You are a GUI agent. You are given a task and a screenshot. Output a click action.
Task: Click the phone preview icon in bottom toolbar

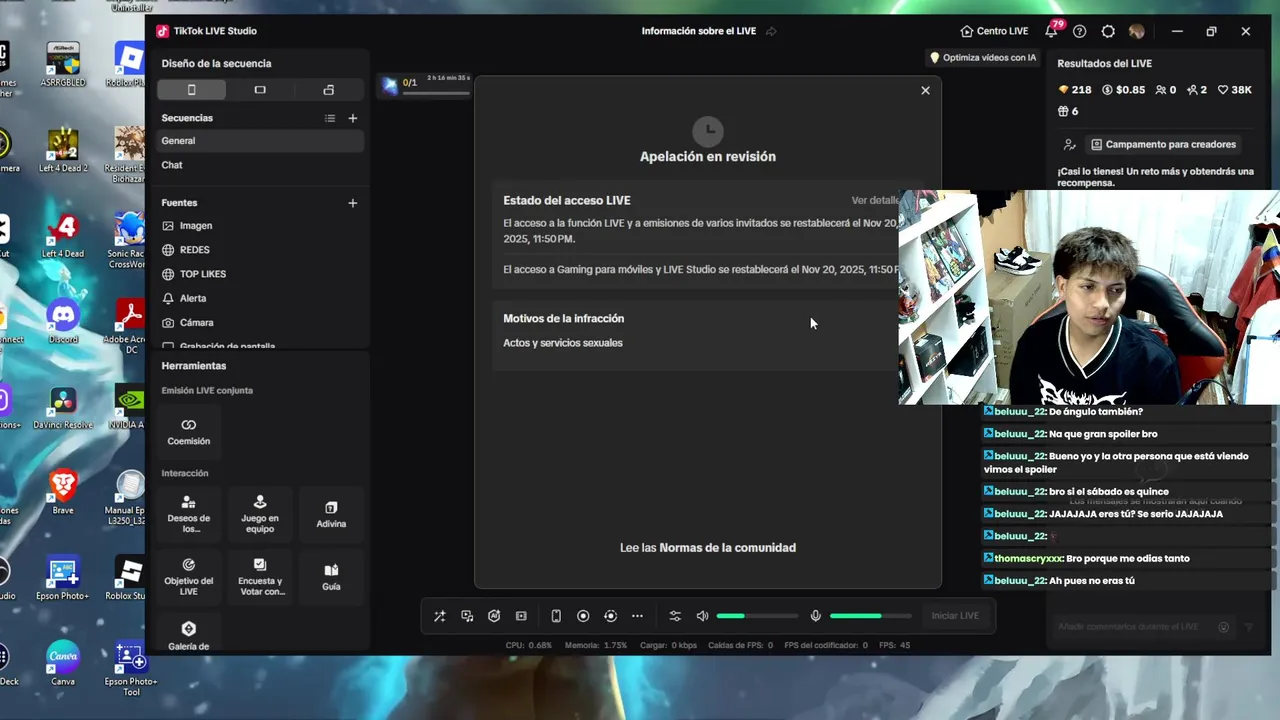coord(556,616)
